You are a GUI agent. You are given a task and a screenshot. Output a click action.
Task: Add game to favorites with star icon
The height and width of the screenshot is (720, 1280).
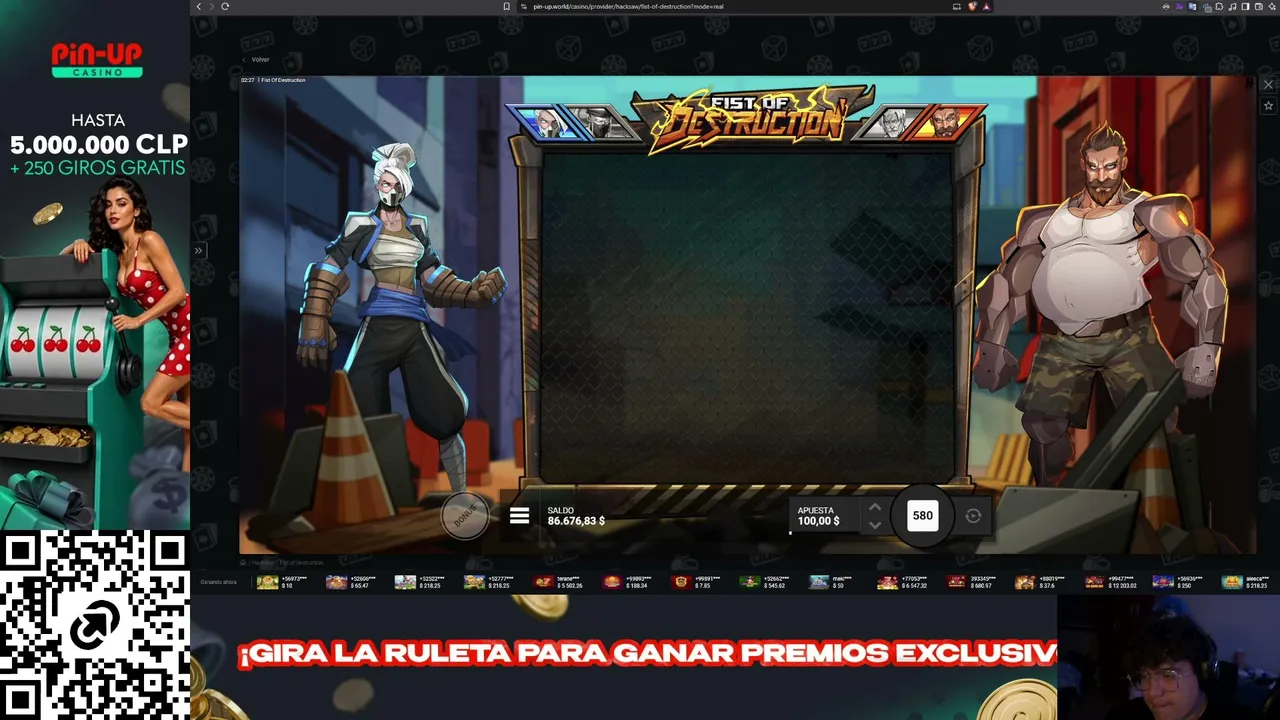(1268, 106)
